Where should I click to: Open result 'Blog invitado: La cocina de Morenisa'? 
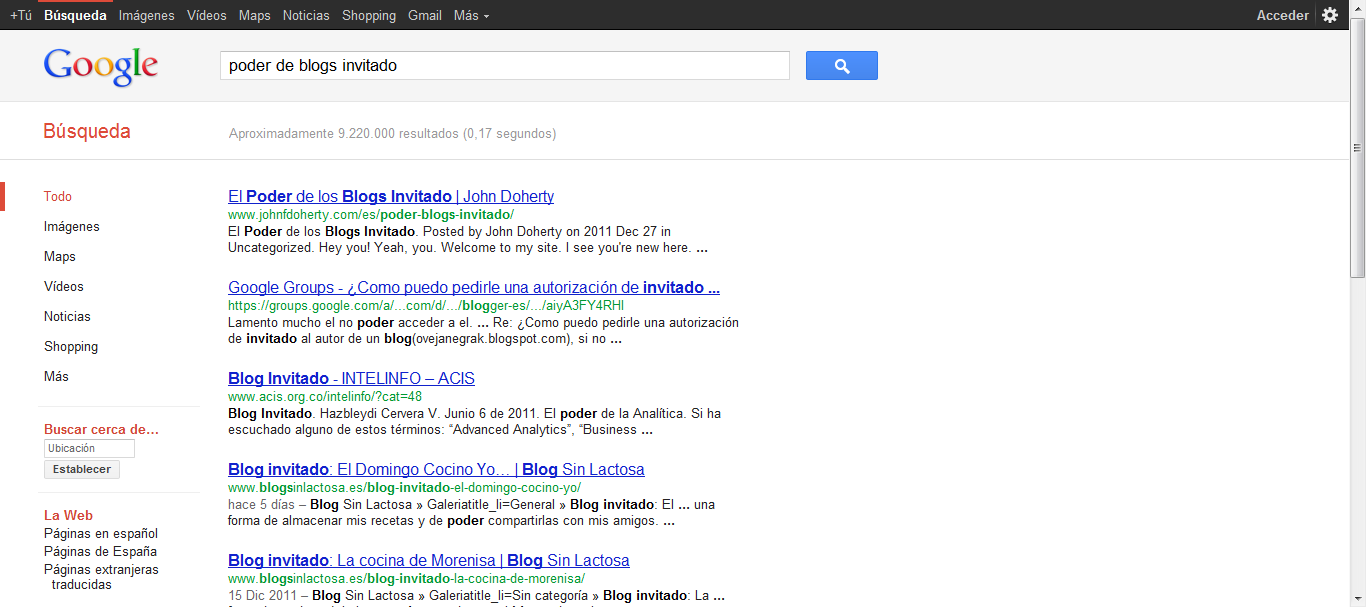[429, 561]
